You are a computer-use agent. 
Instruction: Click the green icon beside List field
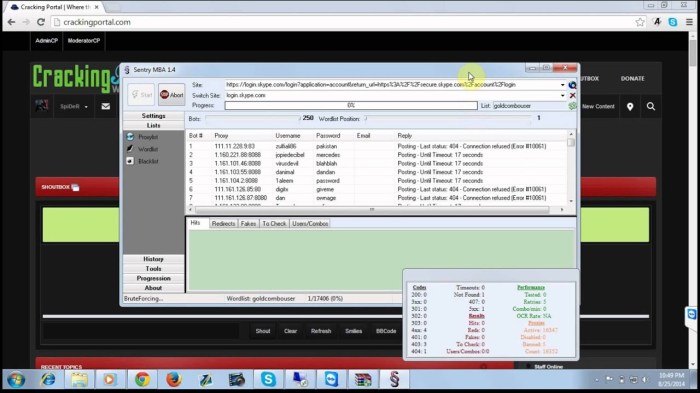tap(572, 106)
